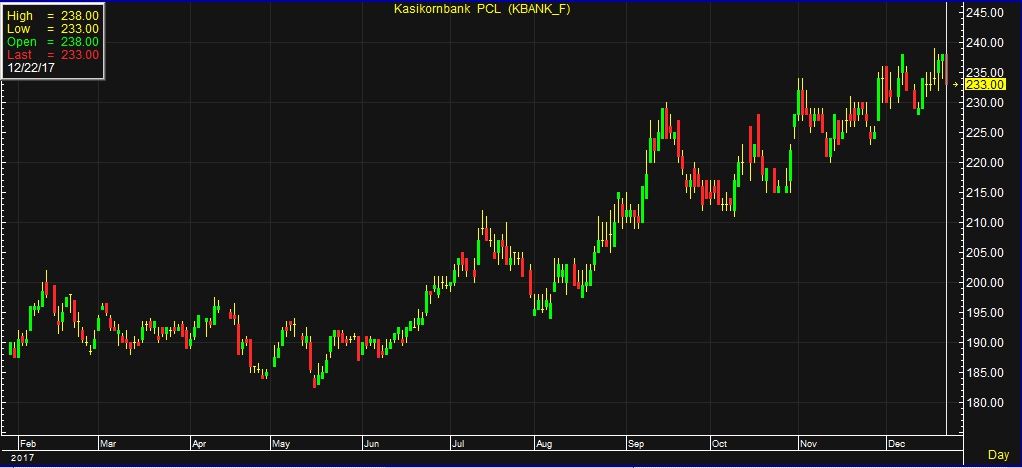The height and width of the screenshot is (468, 1022).
Task: Click the Mar label on time axis
Action: click(x=108, y=444)
